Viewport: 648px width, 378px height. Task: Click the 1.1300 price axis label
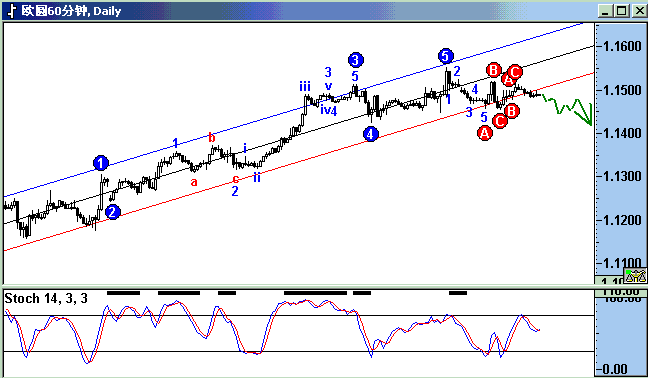coord(622,176)
